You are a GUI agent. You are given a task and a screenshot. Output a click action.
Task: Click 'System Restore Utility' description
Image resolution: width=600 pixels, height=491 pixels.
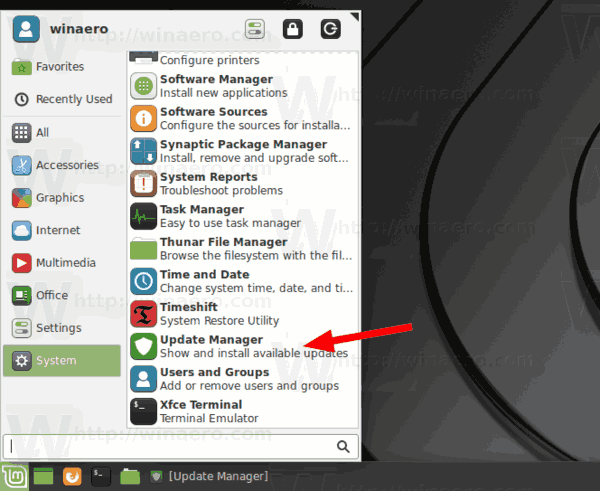click(220, 321)
